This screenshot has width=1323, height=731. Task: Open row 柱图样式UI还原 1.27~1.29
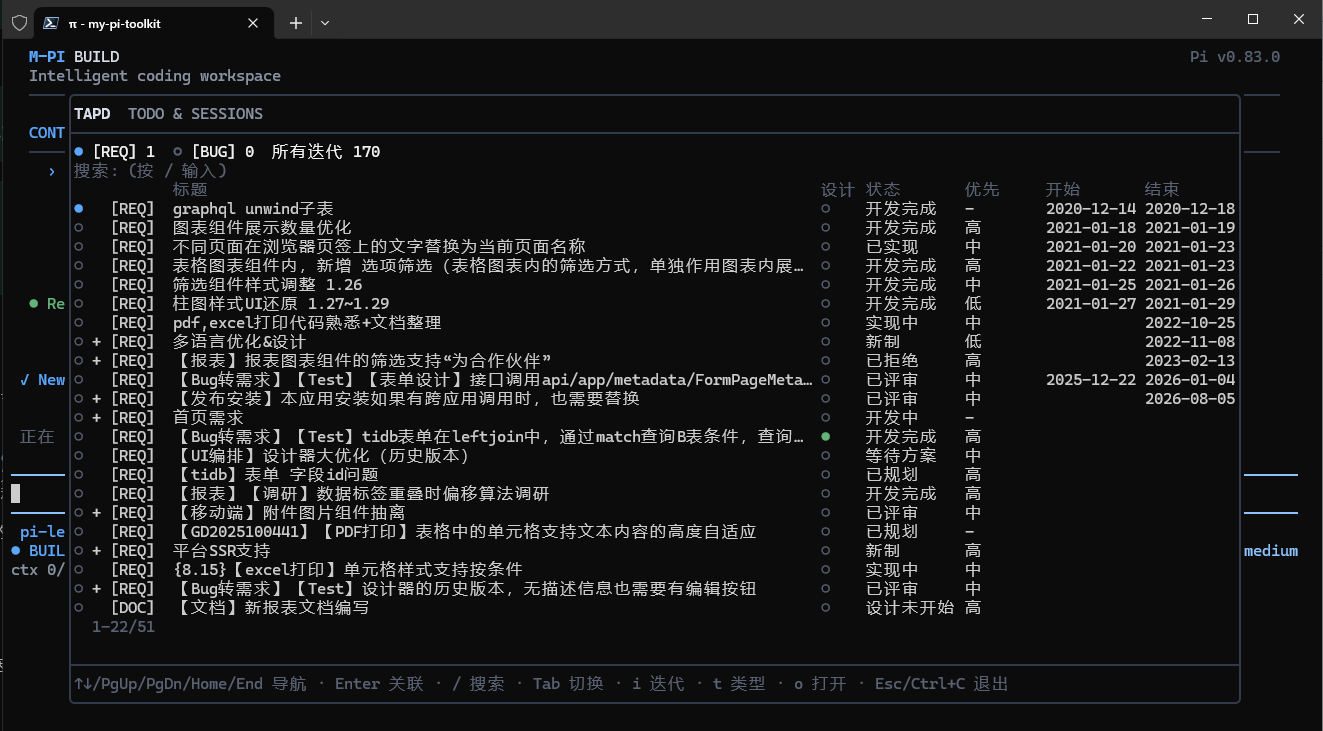[655, 304]
